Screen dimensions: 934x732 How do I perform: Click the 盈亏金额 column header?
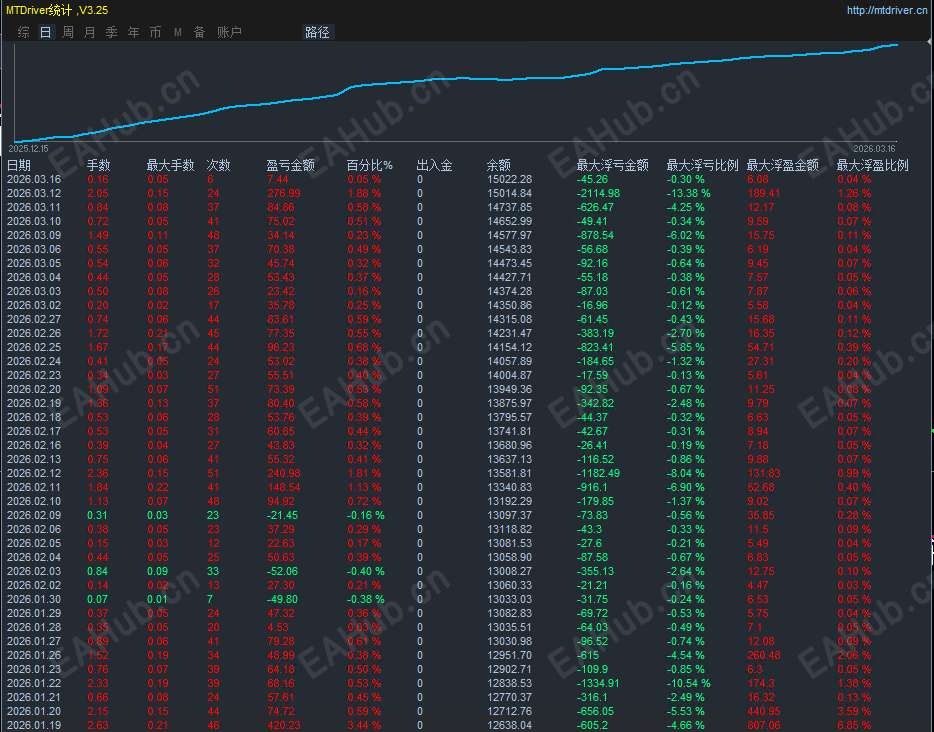290,165
